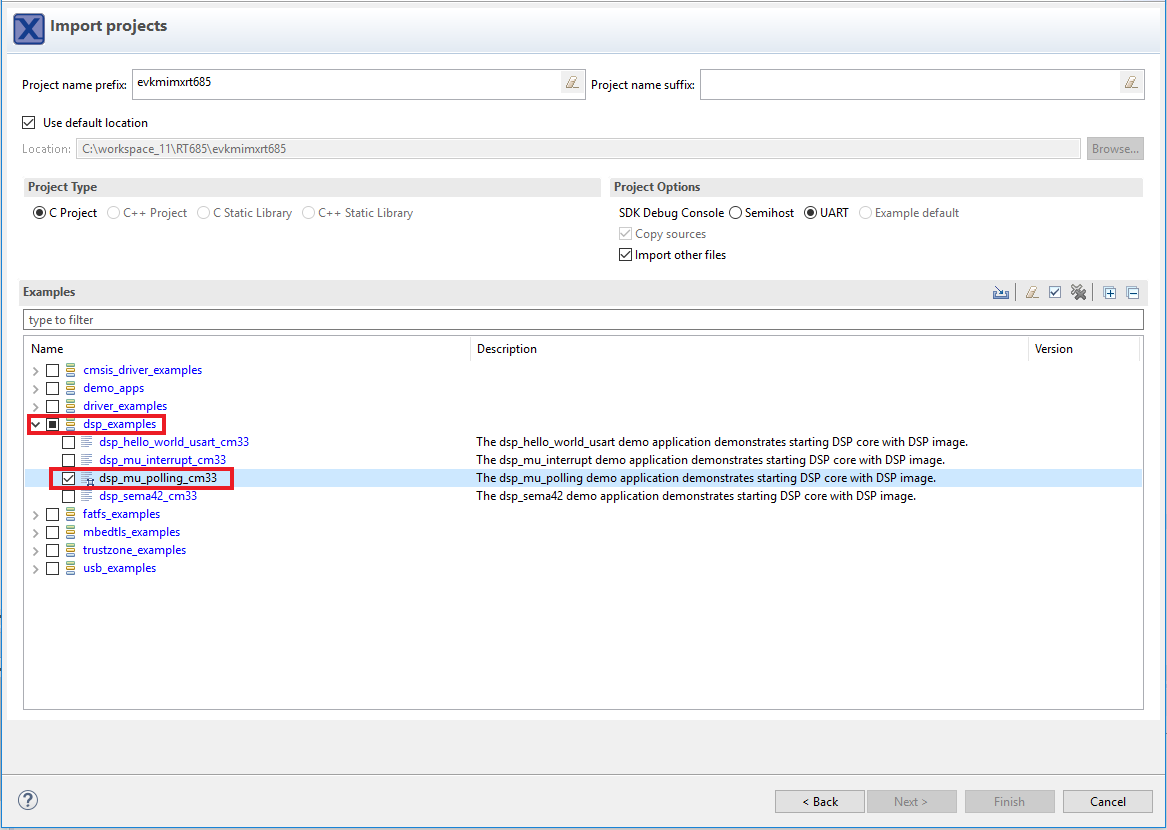The width and height of the screenshot is (1167, 830).
Task: Open help via the question mark icon
Action: point(28,800)
